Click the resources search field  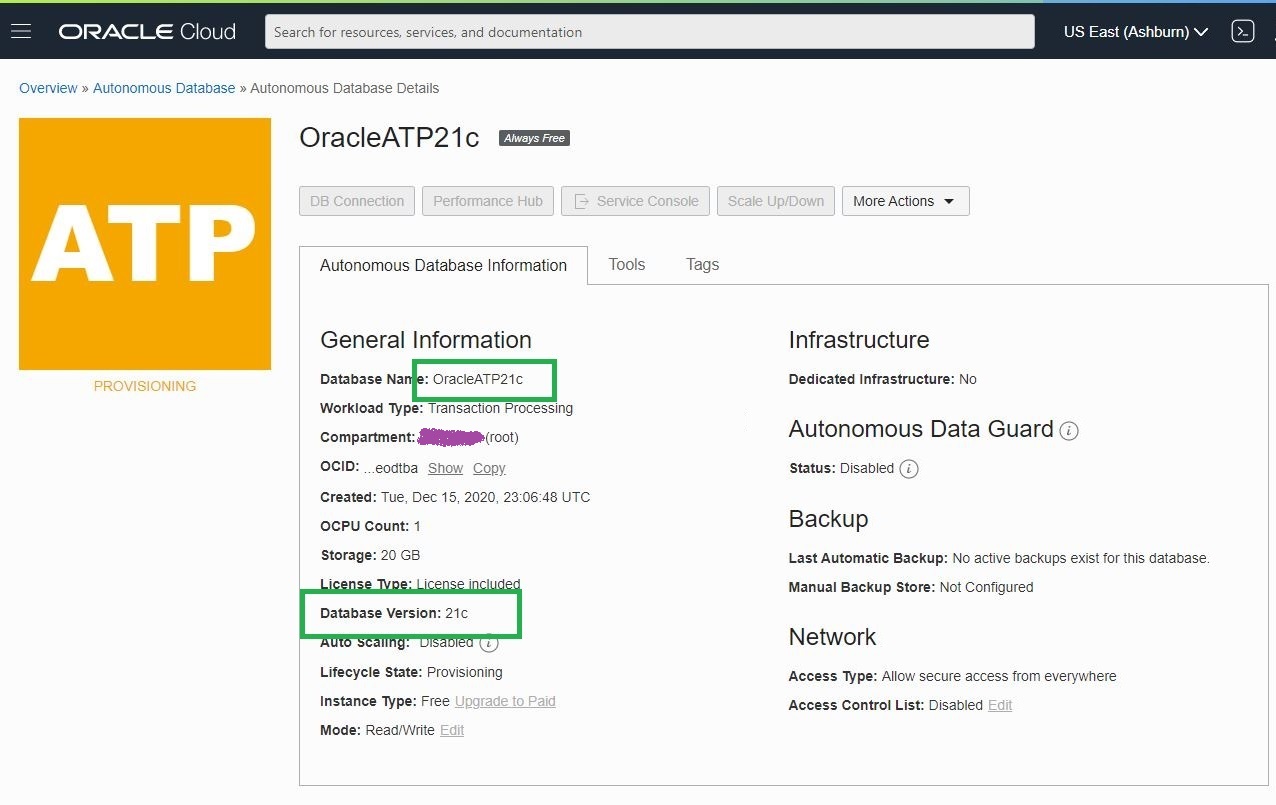tap(648, 31)
